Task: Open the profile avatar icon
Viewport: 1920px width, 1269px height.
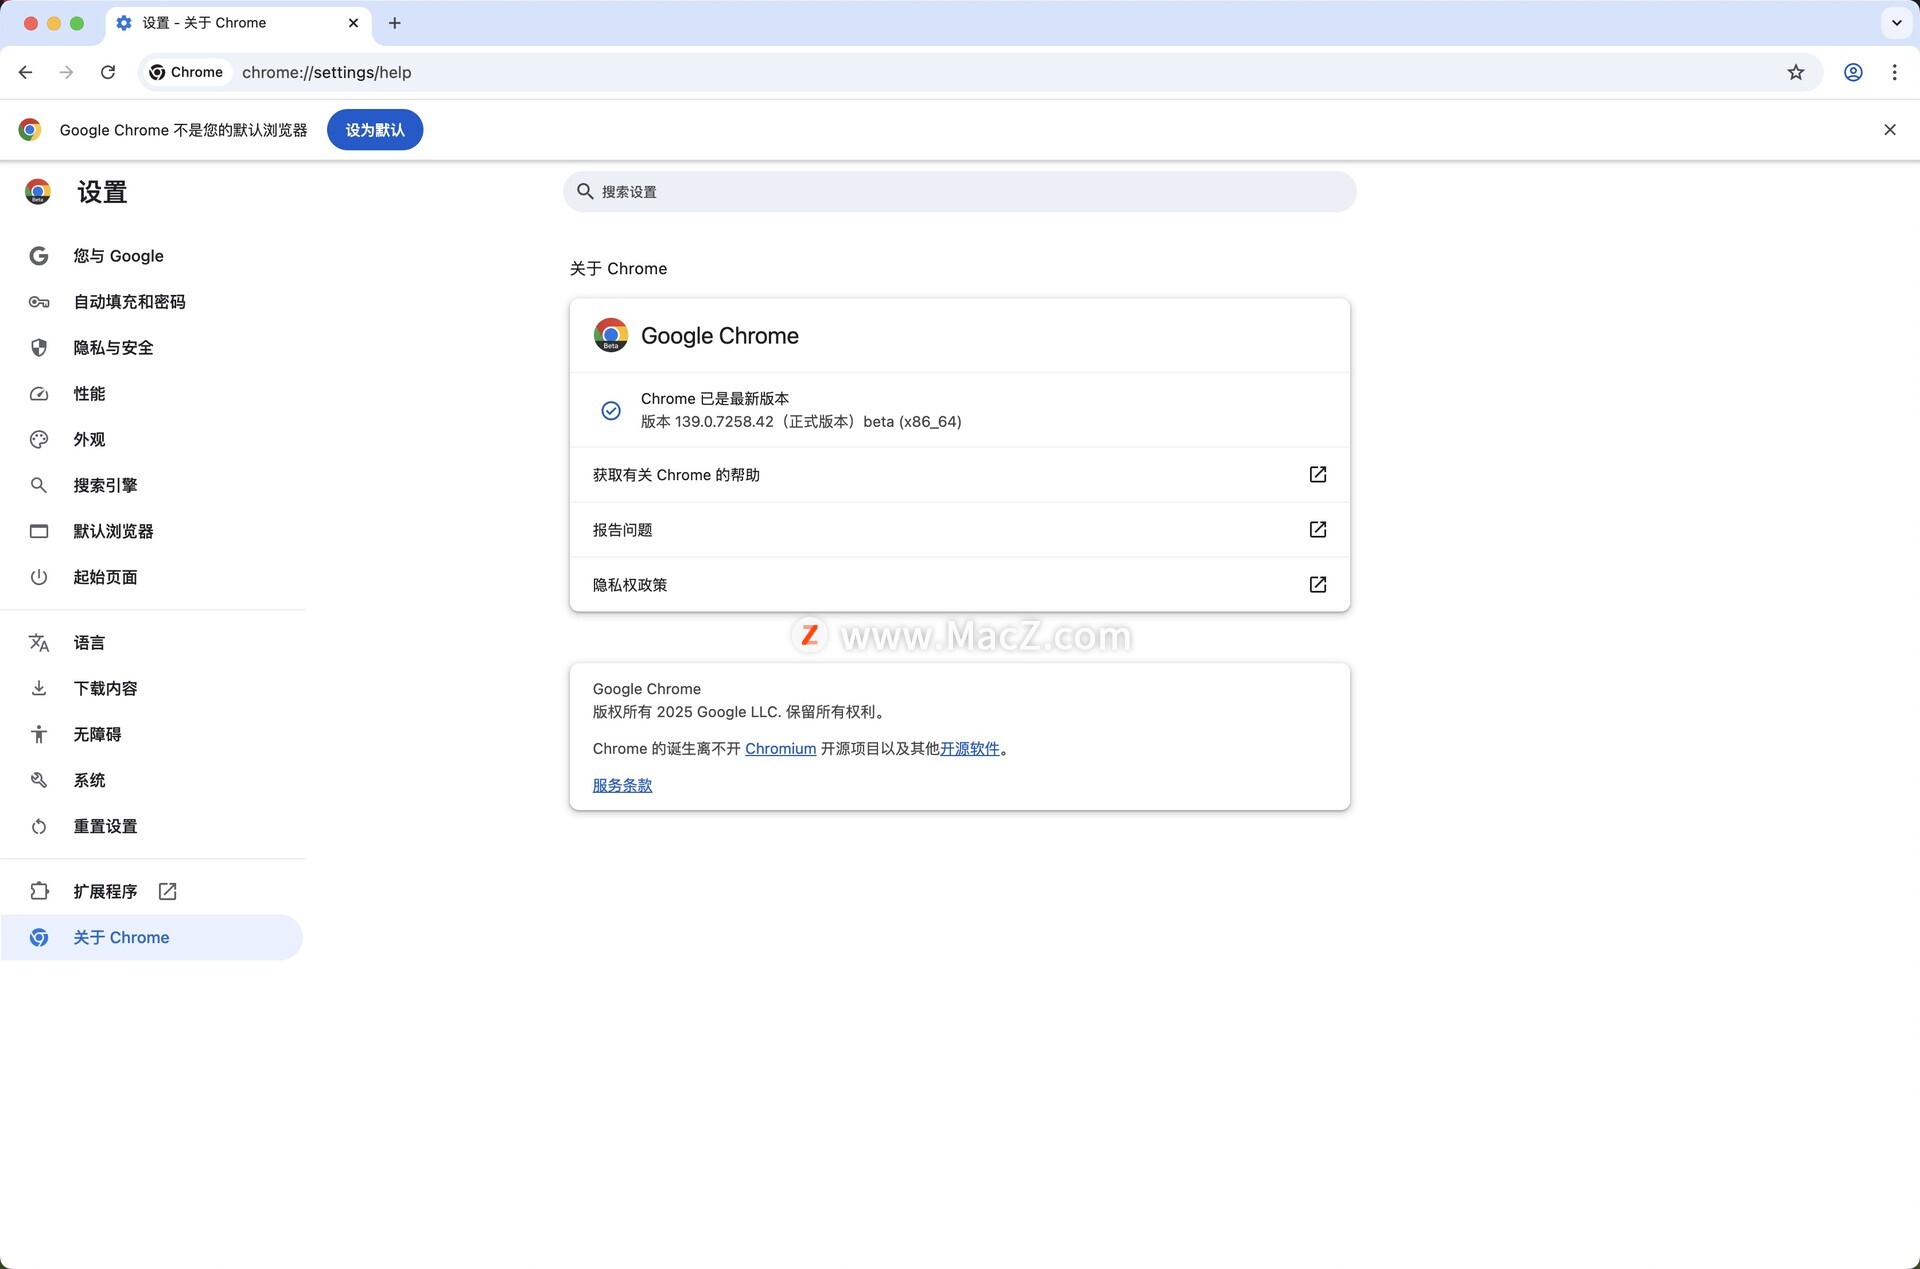Action: pos(1853,72)
